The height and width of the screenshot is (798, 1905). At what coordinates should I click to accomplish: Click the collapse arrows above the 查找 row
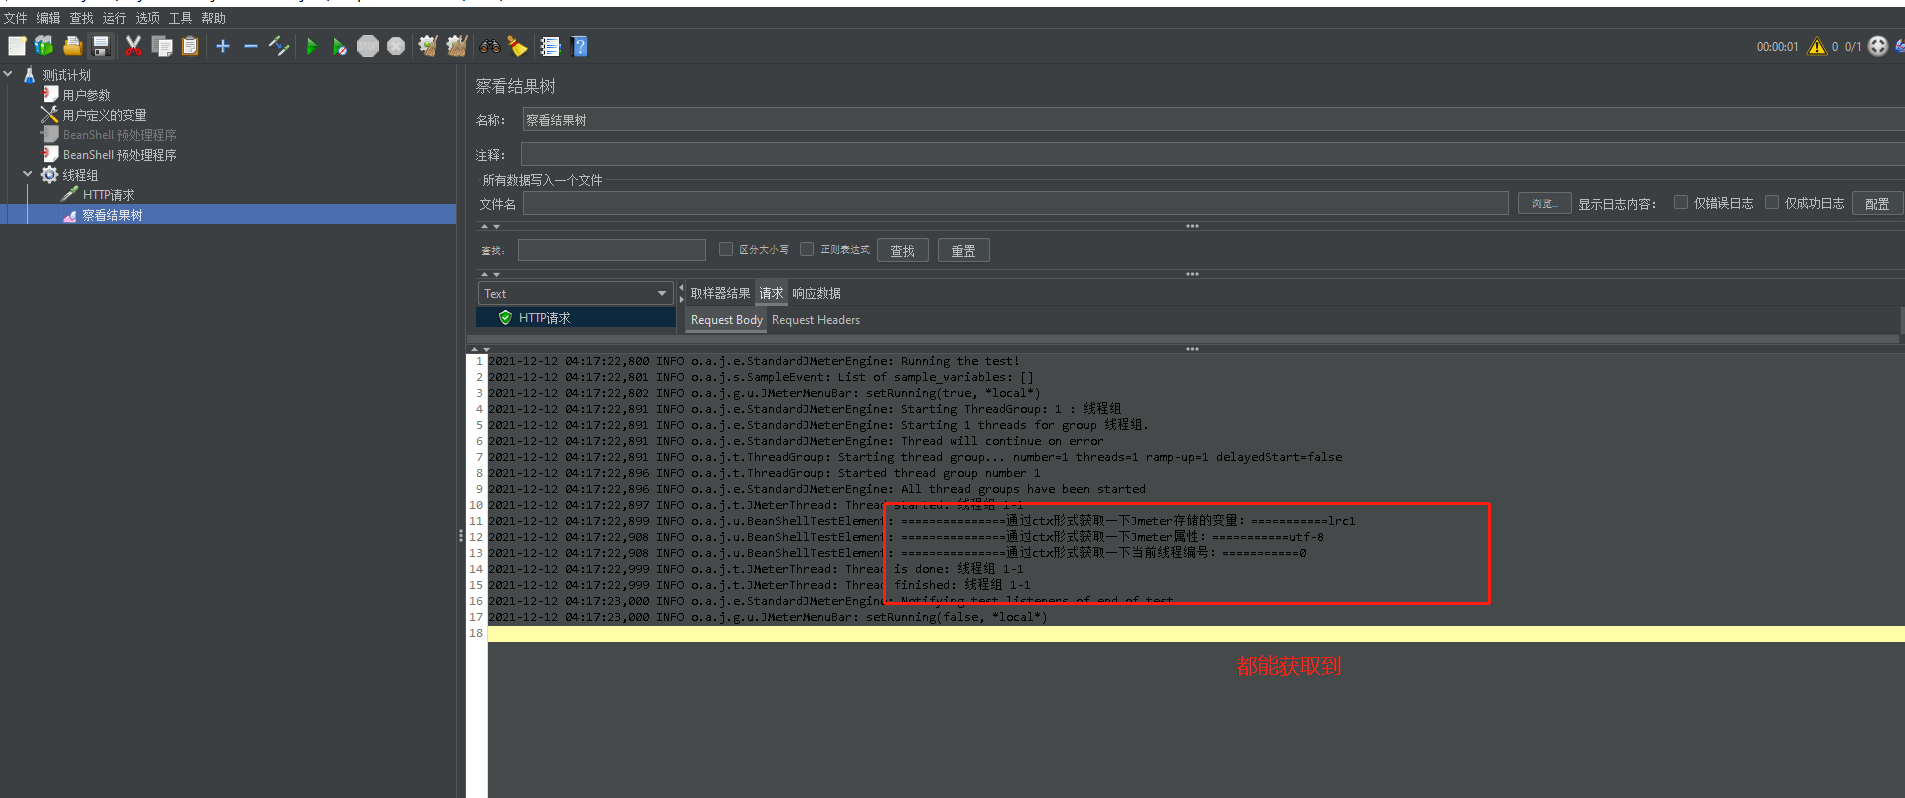pyautogui.click(x=490, y=227)
